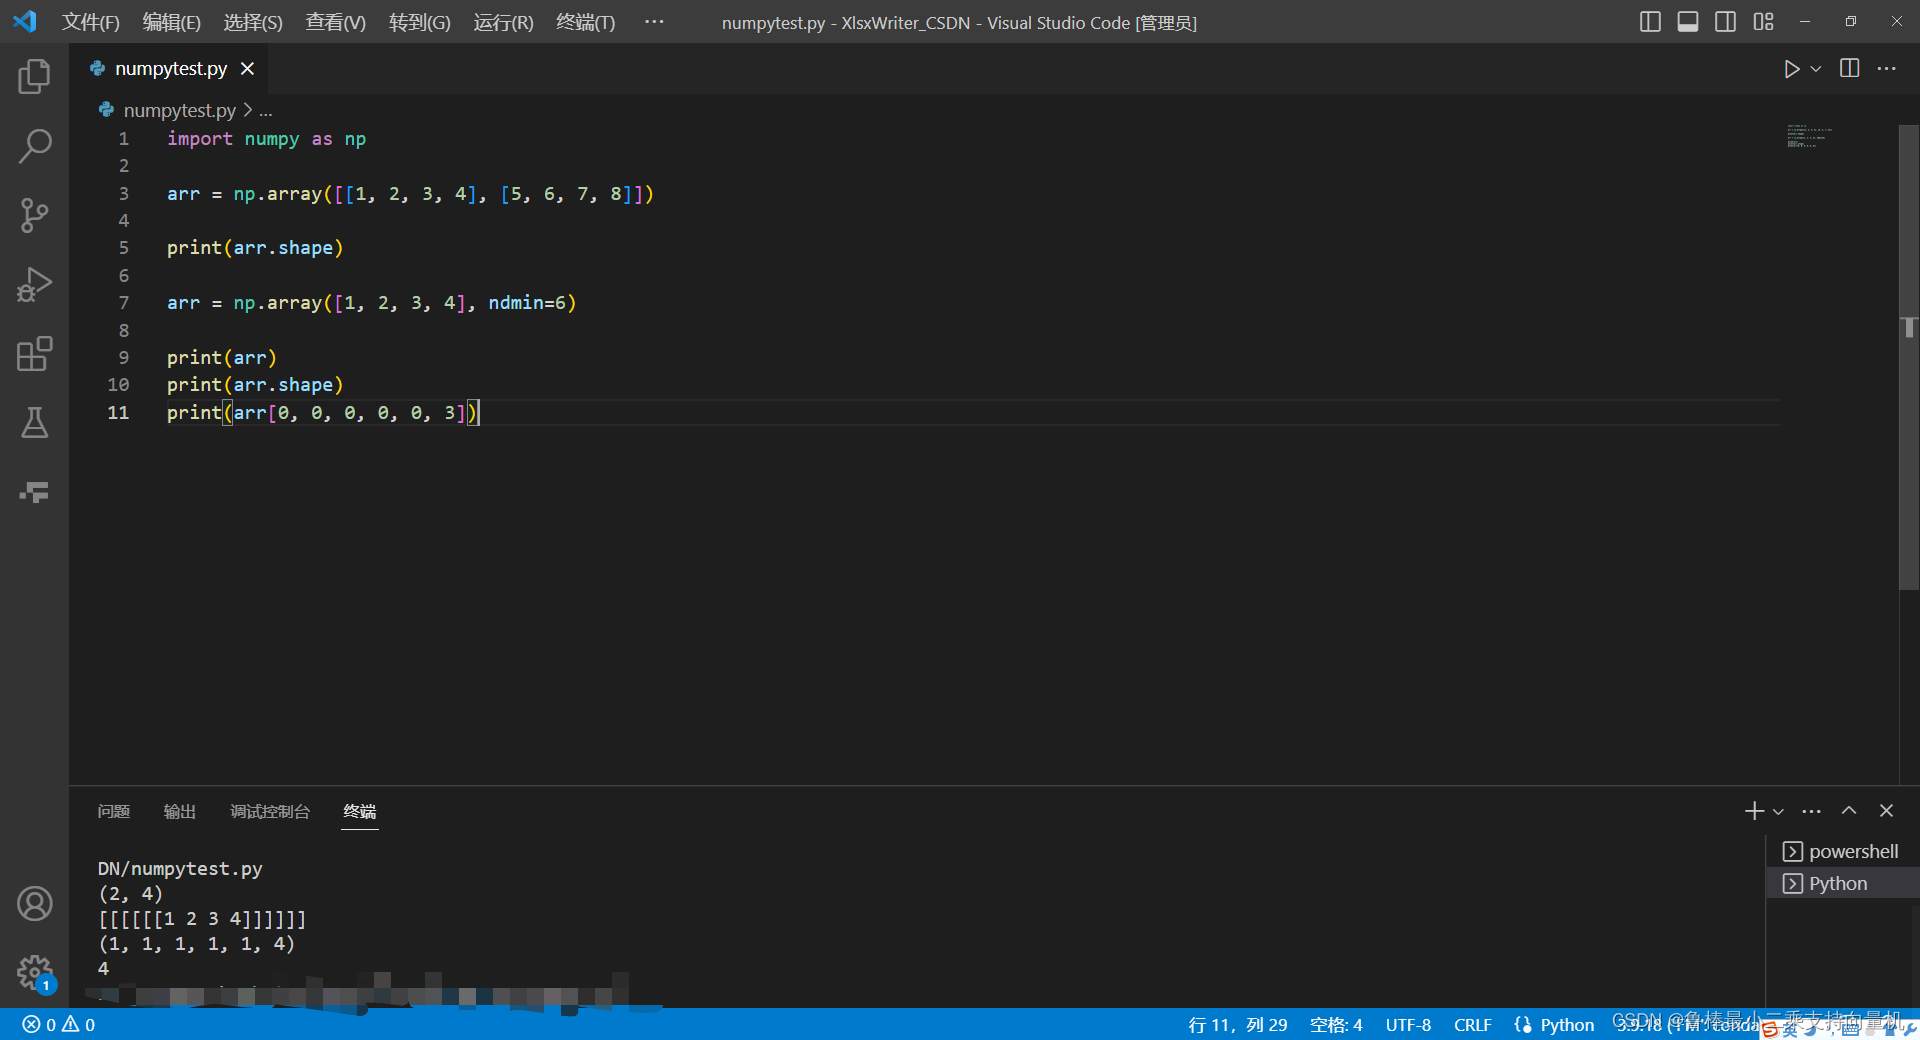Open Customize Layout icon

tap(1763, 22)
